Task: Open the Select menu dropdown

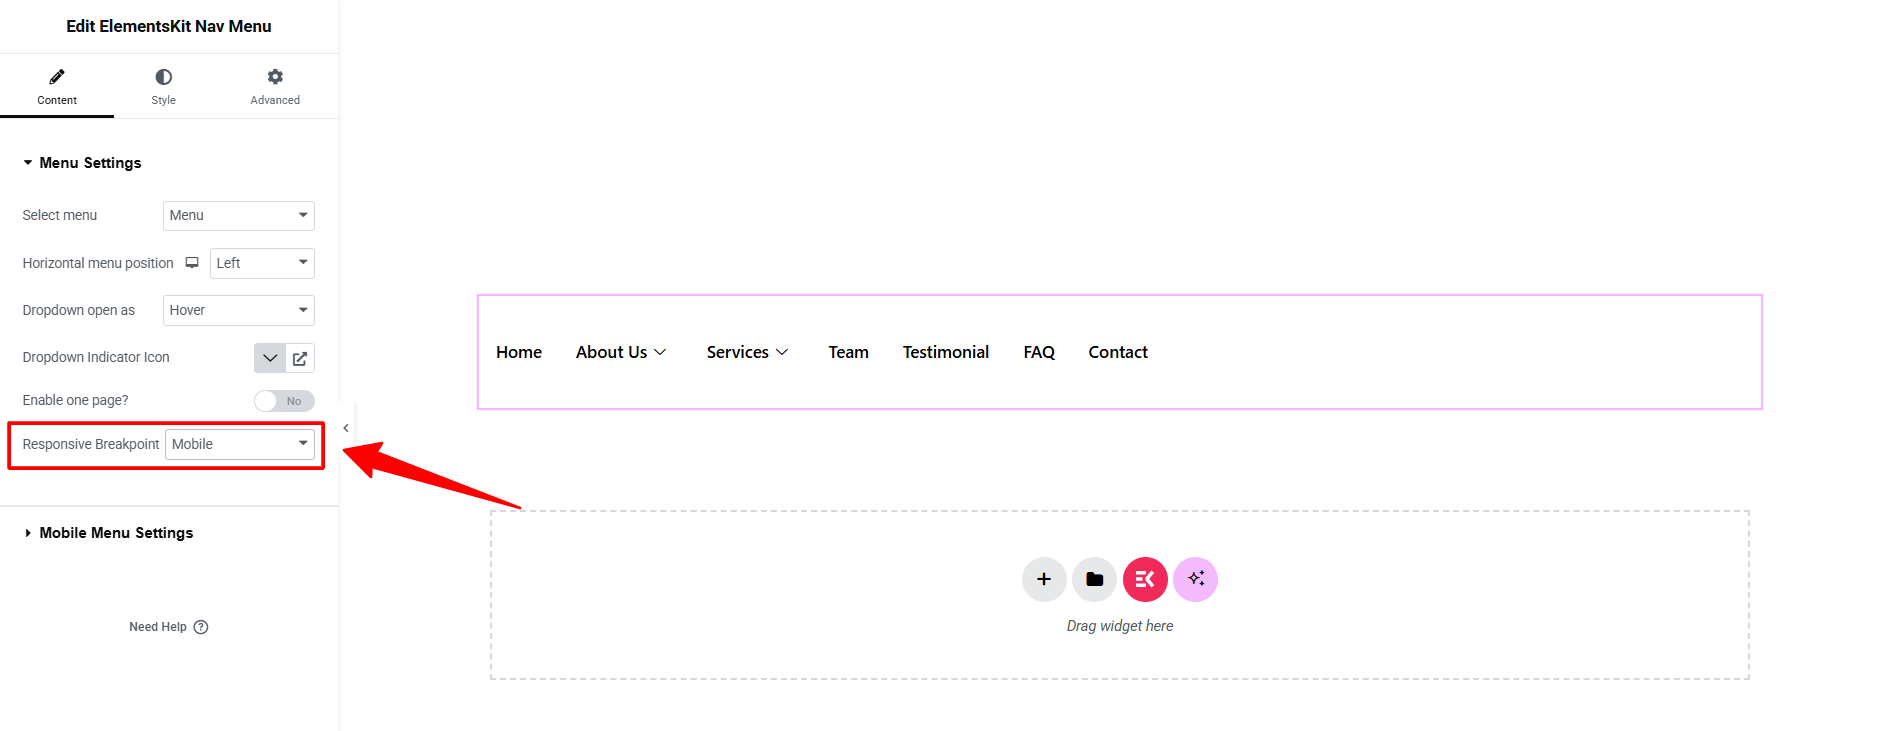Action: 238,215
